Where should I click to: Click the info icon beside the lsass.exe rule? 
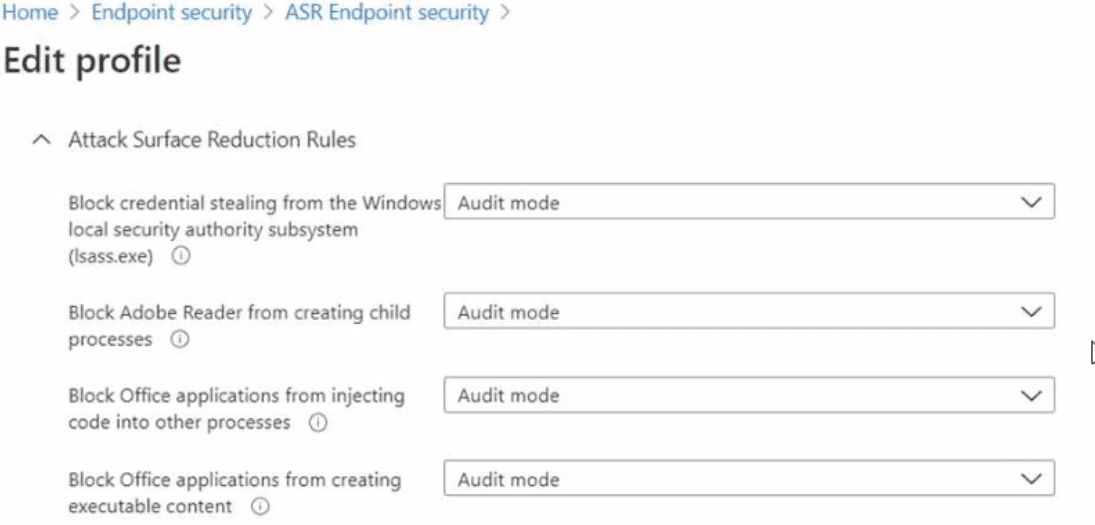click(181, 256)
